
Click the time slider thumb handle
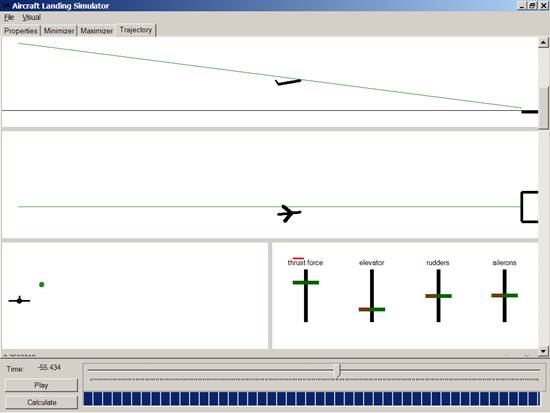point(338,371)
